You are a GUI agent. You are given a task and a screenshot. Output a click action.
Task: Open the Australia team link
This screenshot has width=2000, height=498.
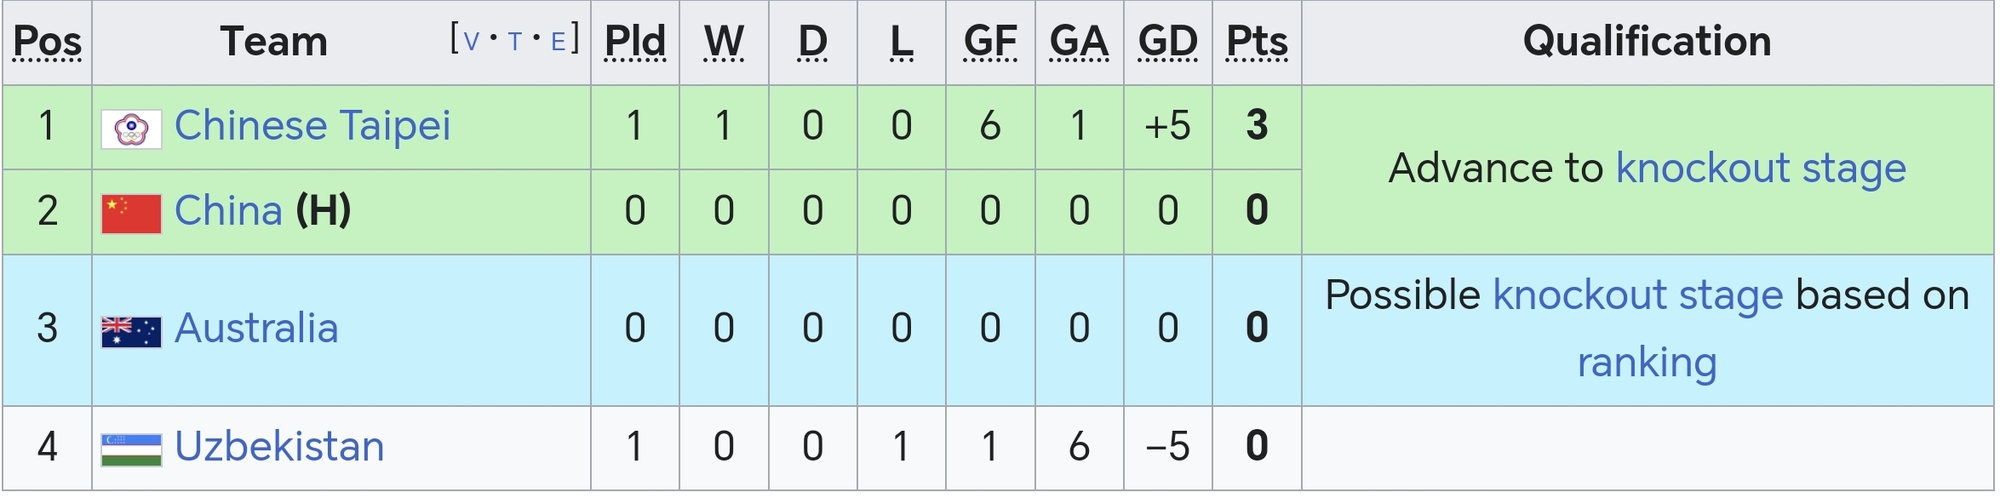(x=256, y=329)
